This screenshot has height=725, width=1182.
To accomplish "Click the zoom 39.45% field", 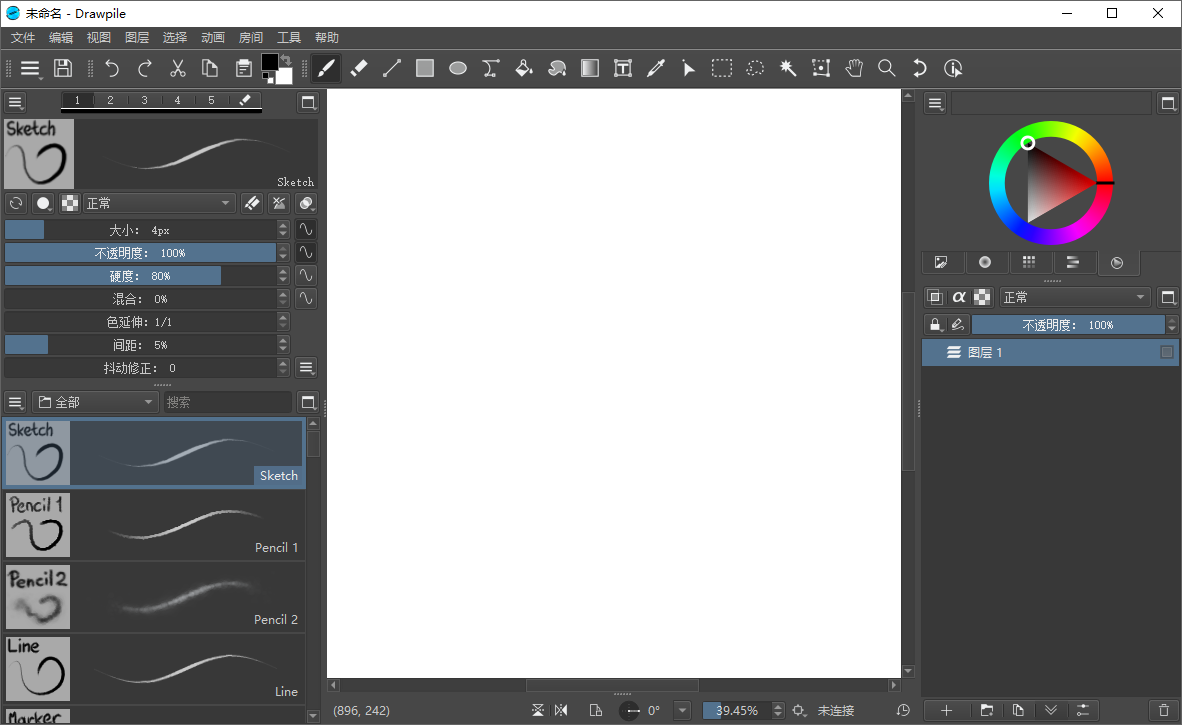I will [736, 710].
